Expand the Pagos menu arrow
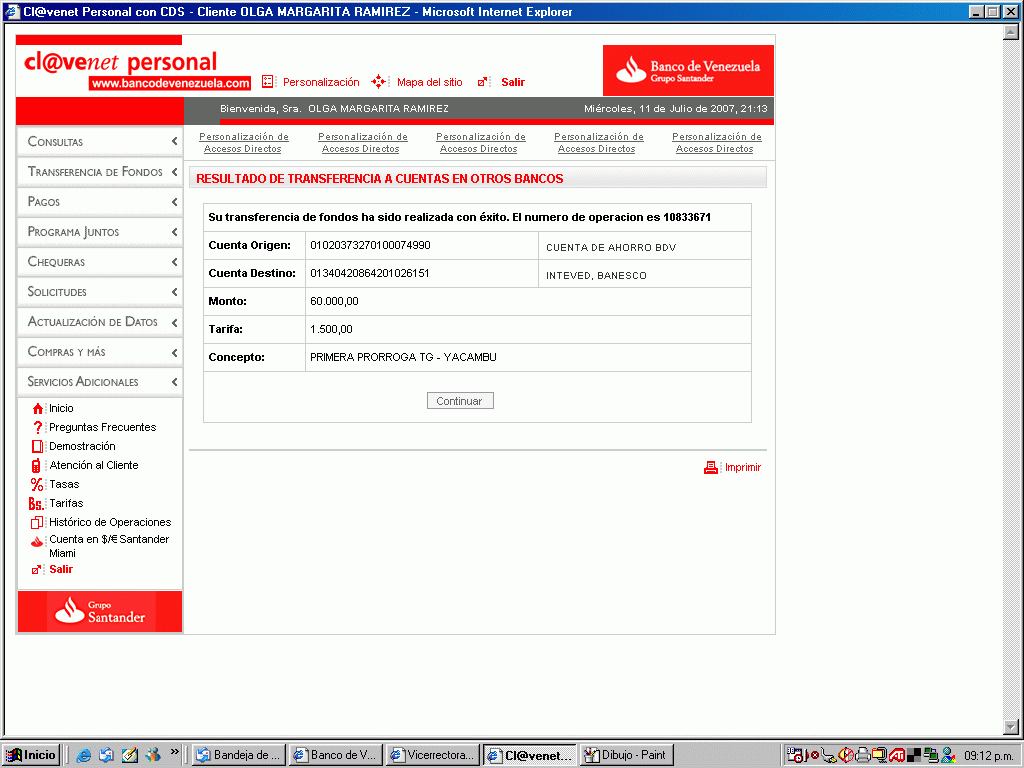 (x=174, y=202)
